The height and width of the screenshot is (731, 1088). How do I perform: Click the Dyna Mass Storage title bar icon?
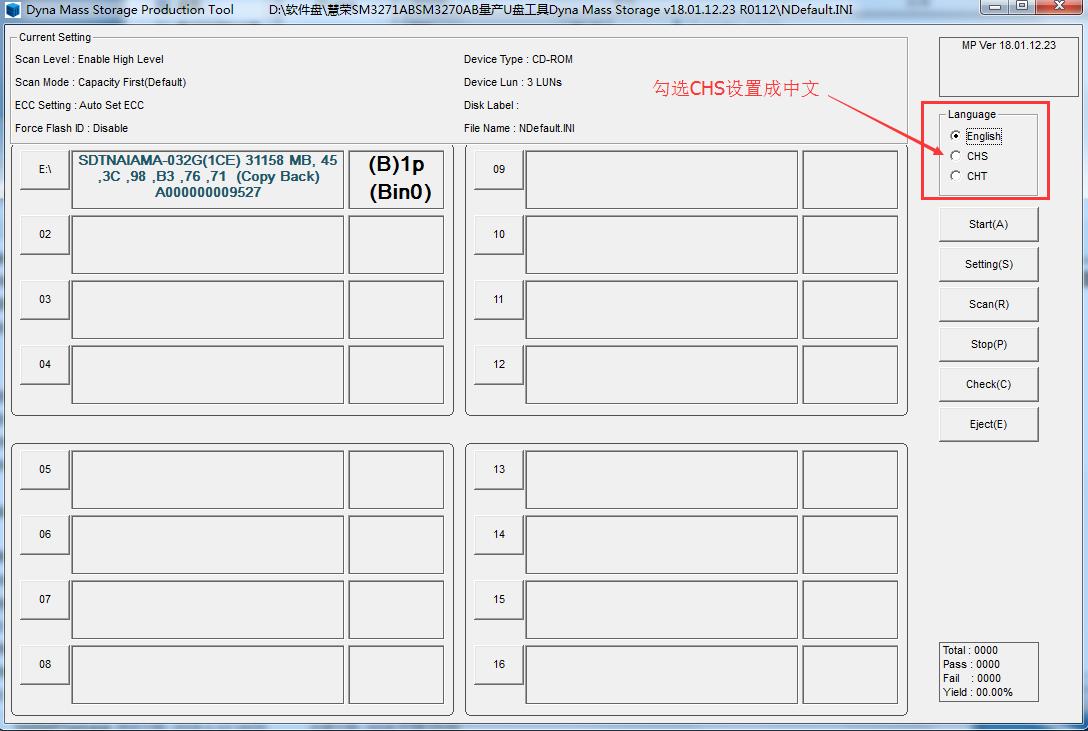coord(13,10)
